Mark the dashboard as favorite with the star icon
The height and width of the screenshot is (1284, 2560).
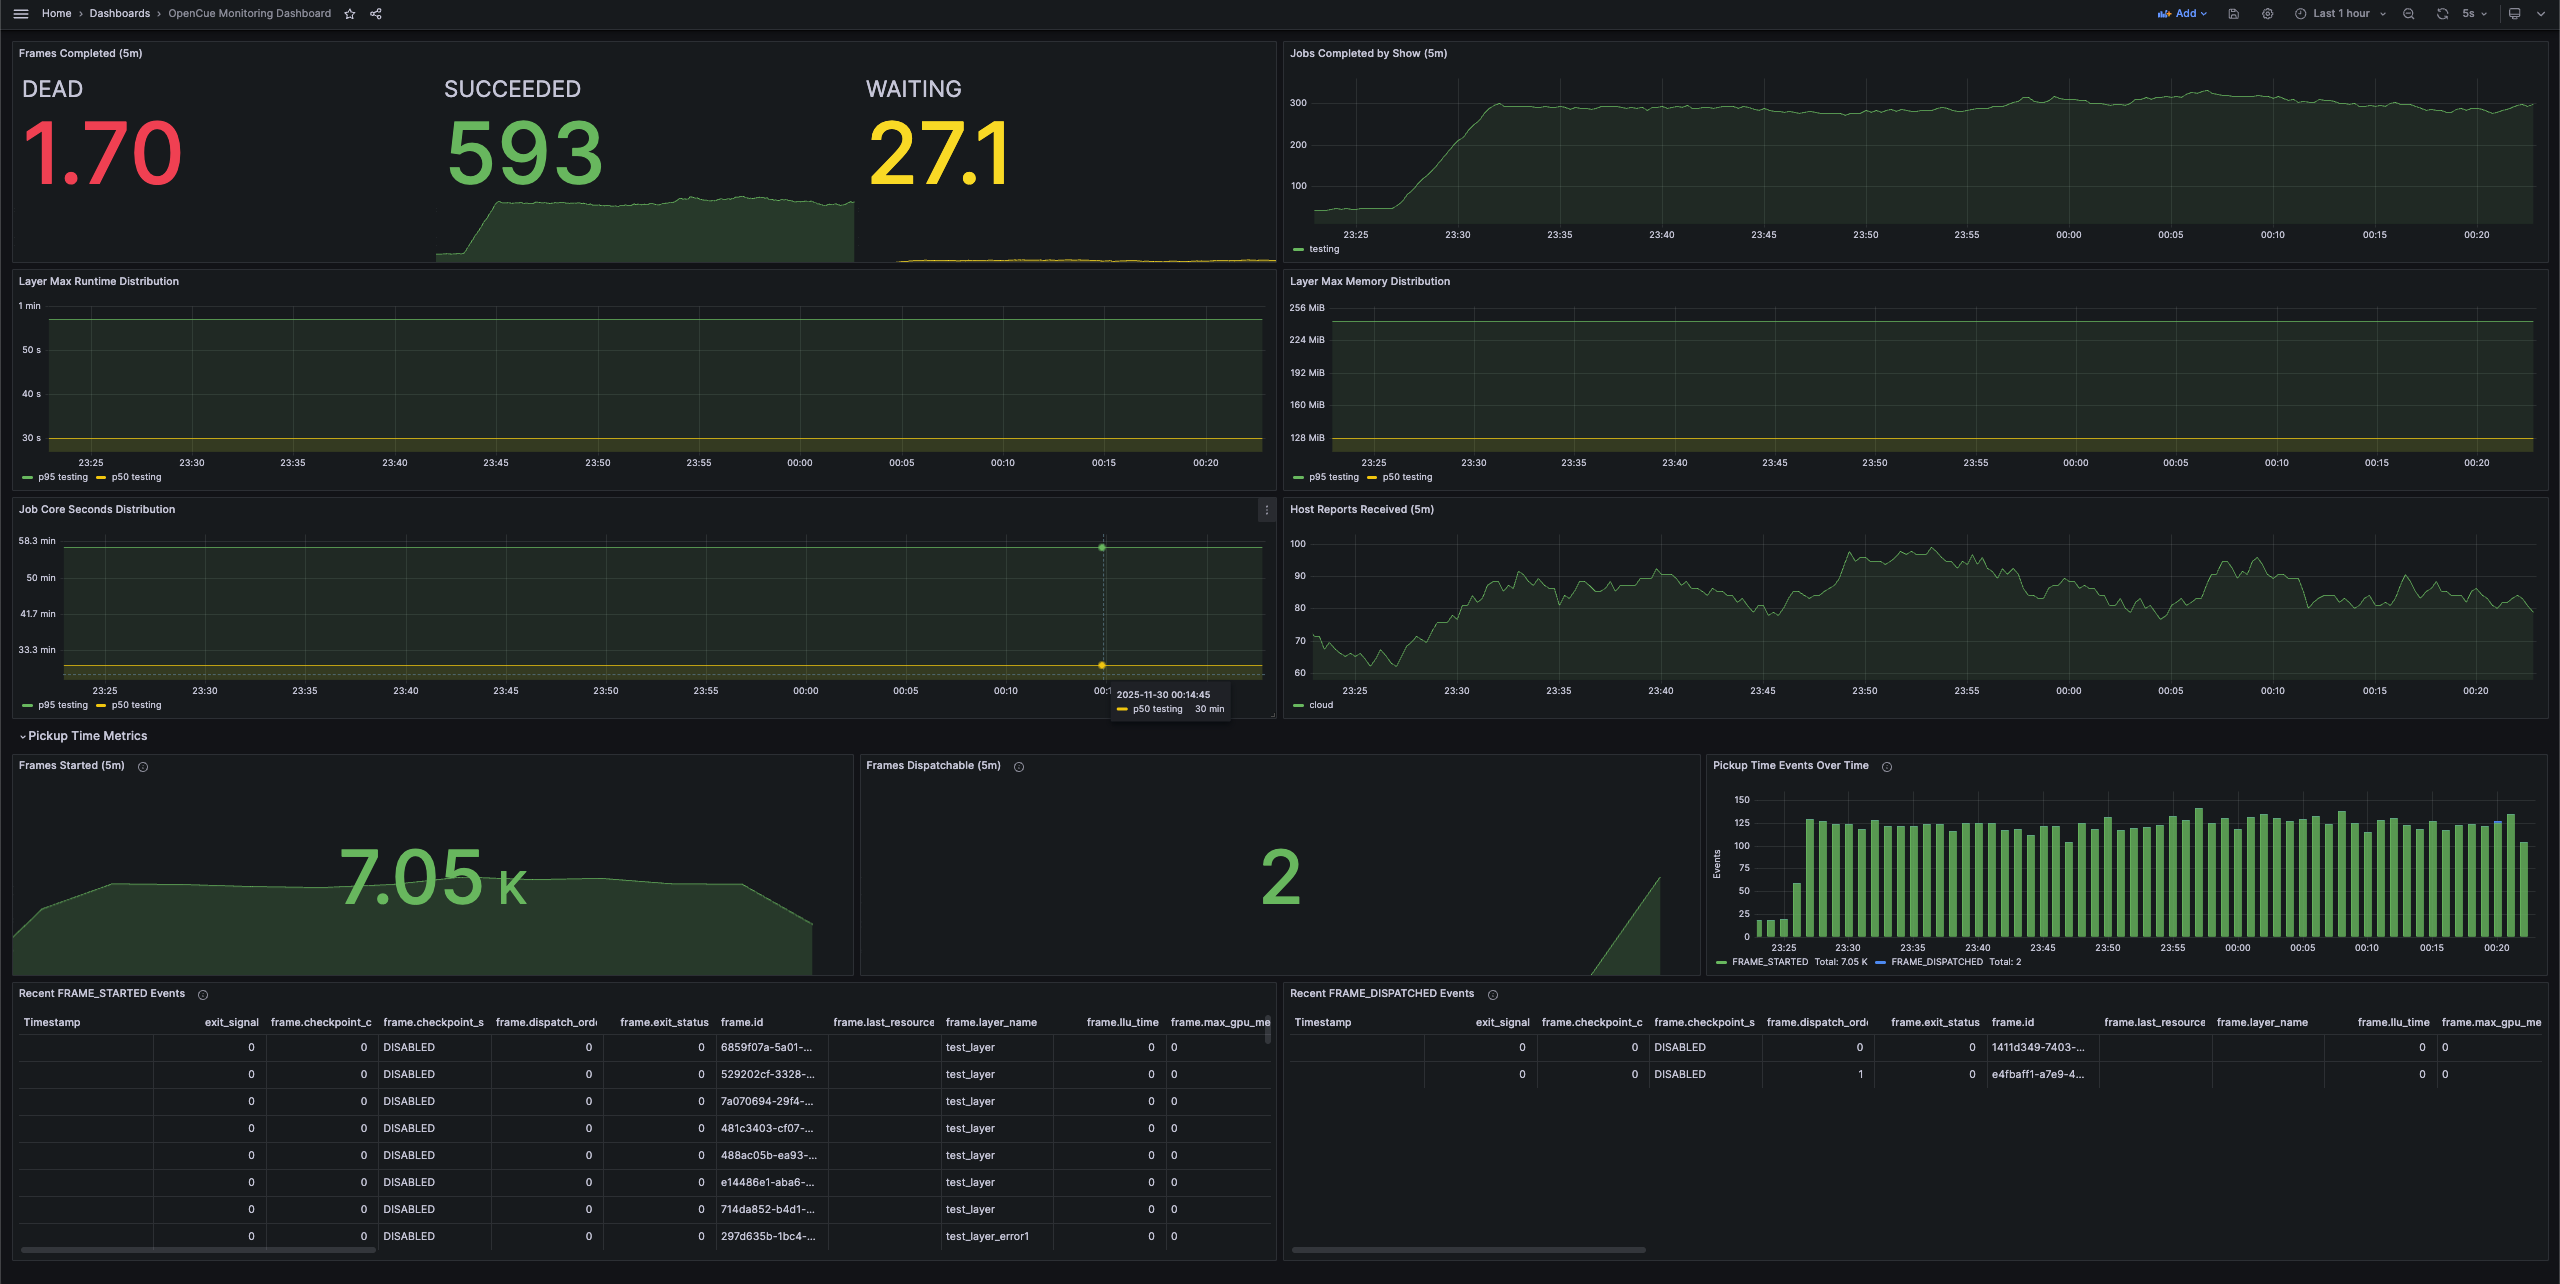pos(349,13)
